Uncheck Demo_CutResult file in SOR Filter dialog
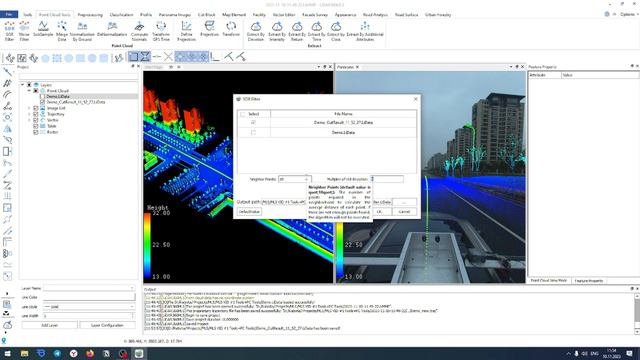The width and height of the screenshot is (640, 360). click(253, 122)
